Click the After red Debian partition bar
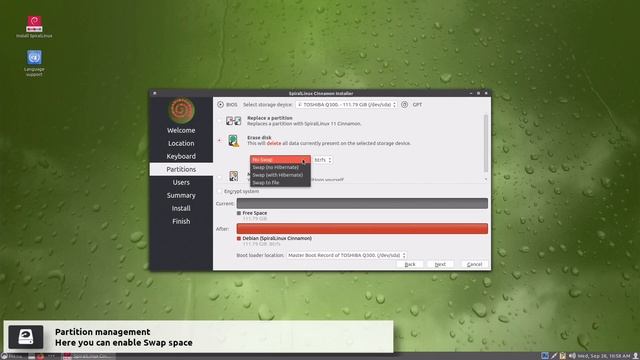The width and height of the screenshot is (640, 360). 362,229
